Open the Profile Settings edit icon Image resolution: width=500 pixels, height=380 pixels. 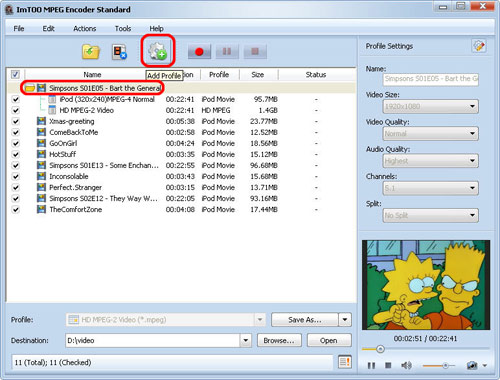point(479,46)
